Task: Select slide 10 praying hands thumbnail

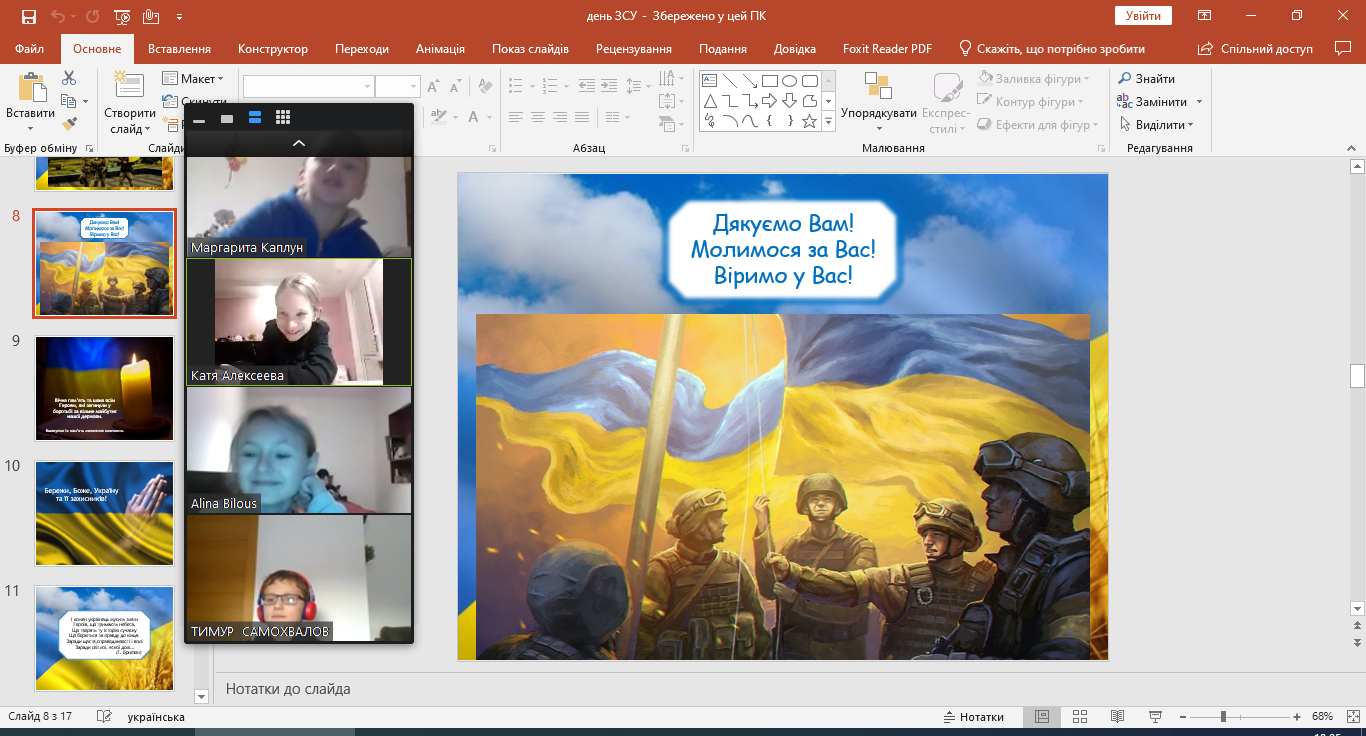Action: click(x=105, y=513)
